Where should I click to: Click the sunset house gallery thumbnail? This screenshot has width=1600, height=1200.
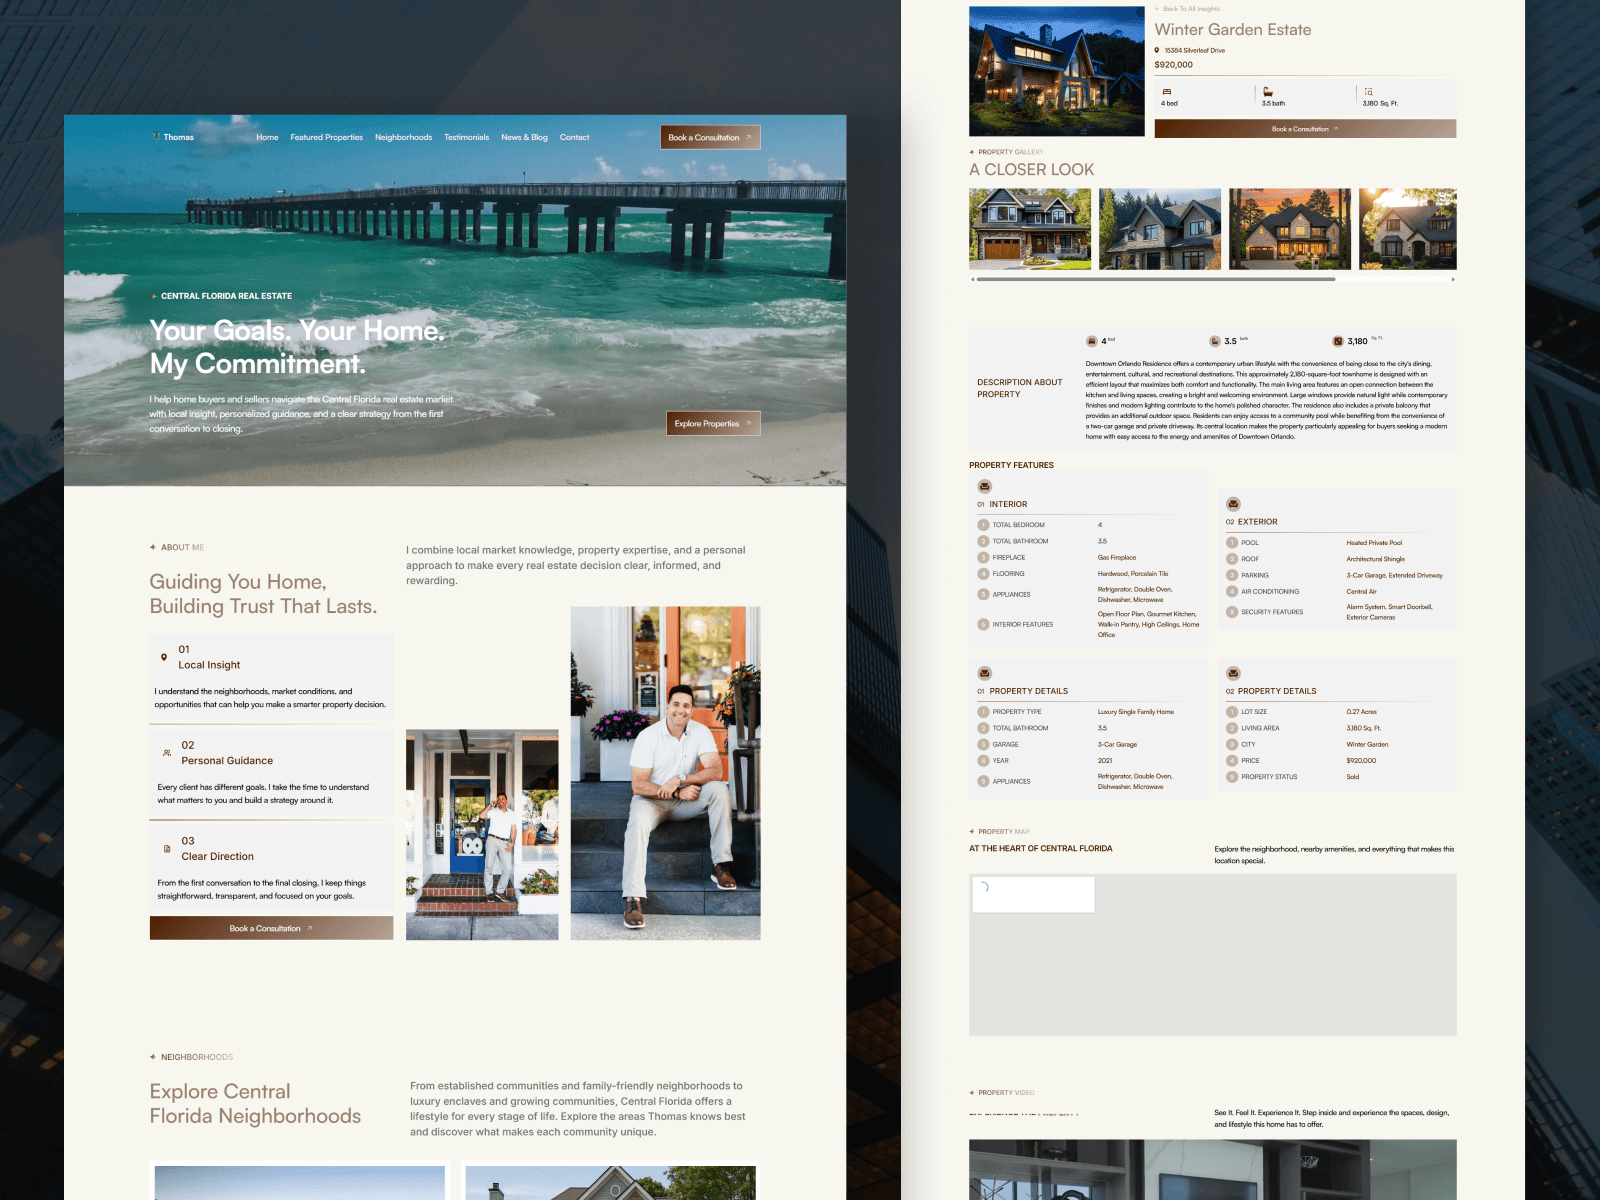tap(1290, 229)
